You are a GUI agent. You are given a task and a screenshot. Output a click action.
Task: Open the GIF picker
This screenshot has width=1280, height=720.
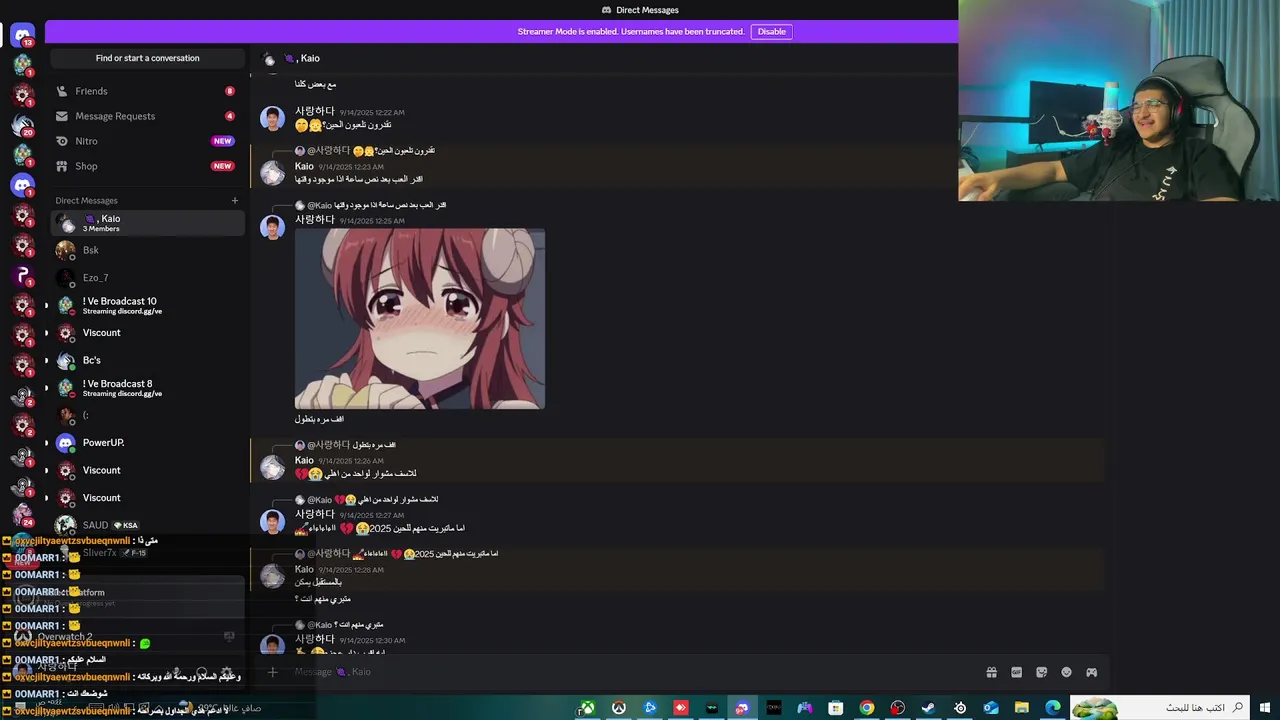1016,672
